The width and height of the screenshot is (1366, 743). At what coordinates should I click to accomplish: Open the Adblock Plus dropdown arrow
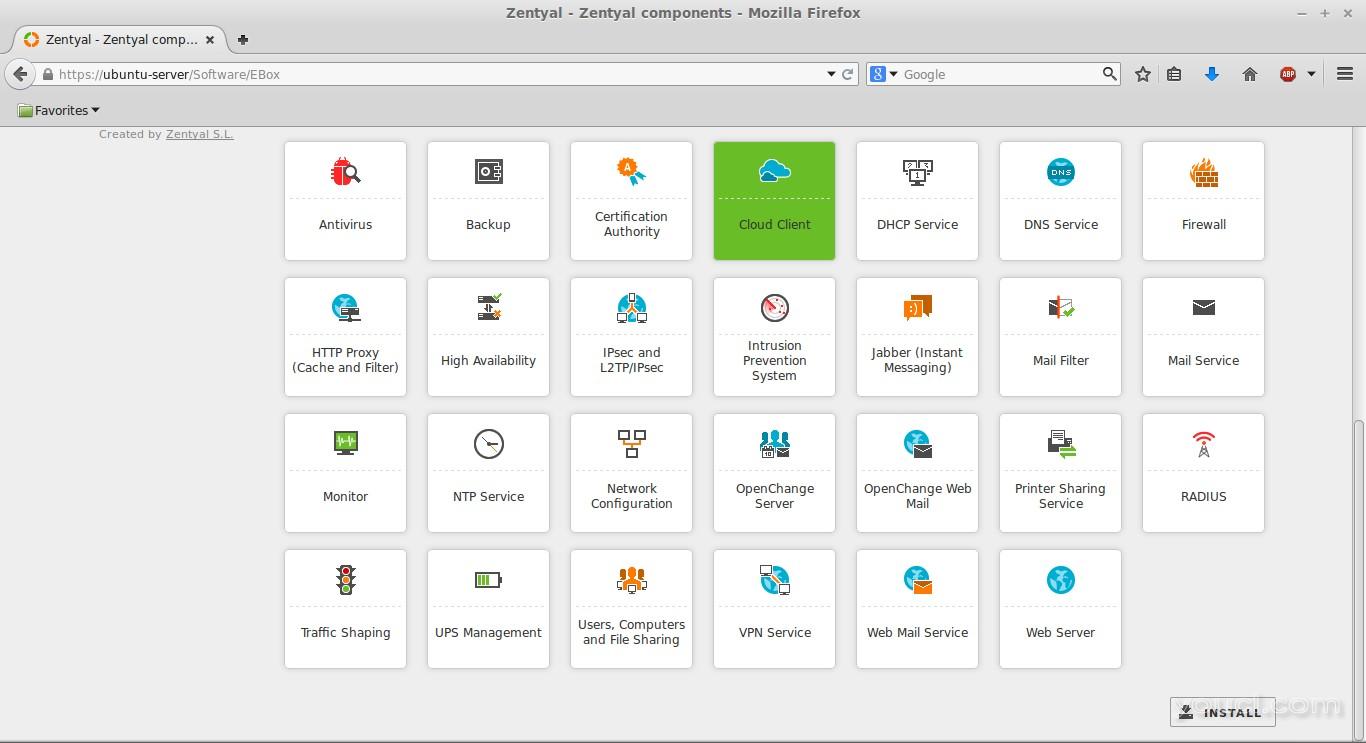1311,74
